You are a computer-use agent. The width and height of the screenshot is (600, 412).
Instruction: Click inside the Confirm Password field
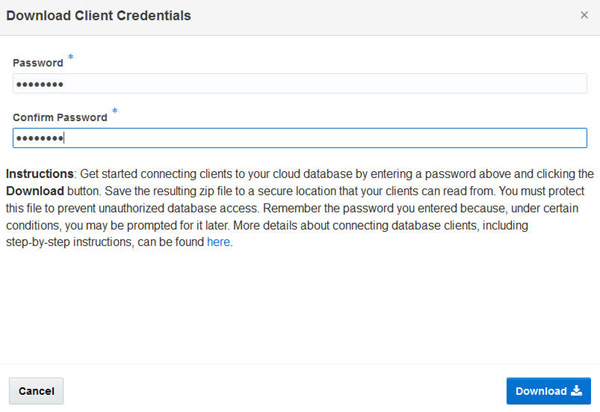300,138
